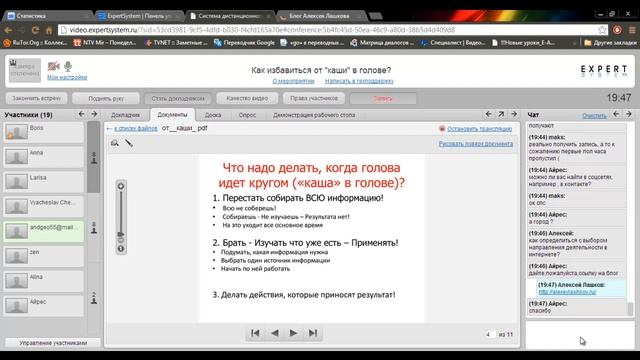Click the chat message input field
This screenshot has height=360, width=640.
pos(580,335)
